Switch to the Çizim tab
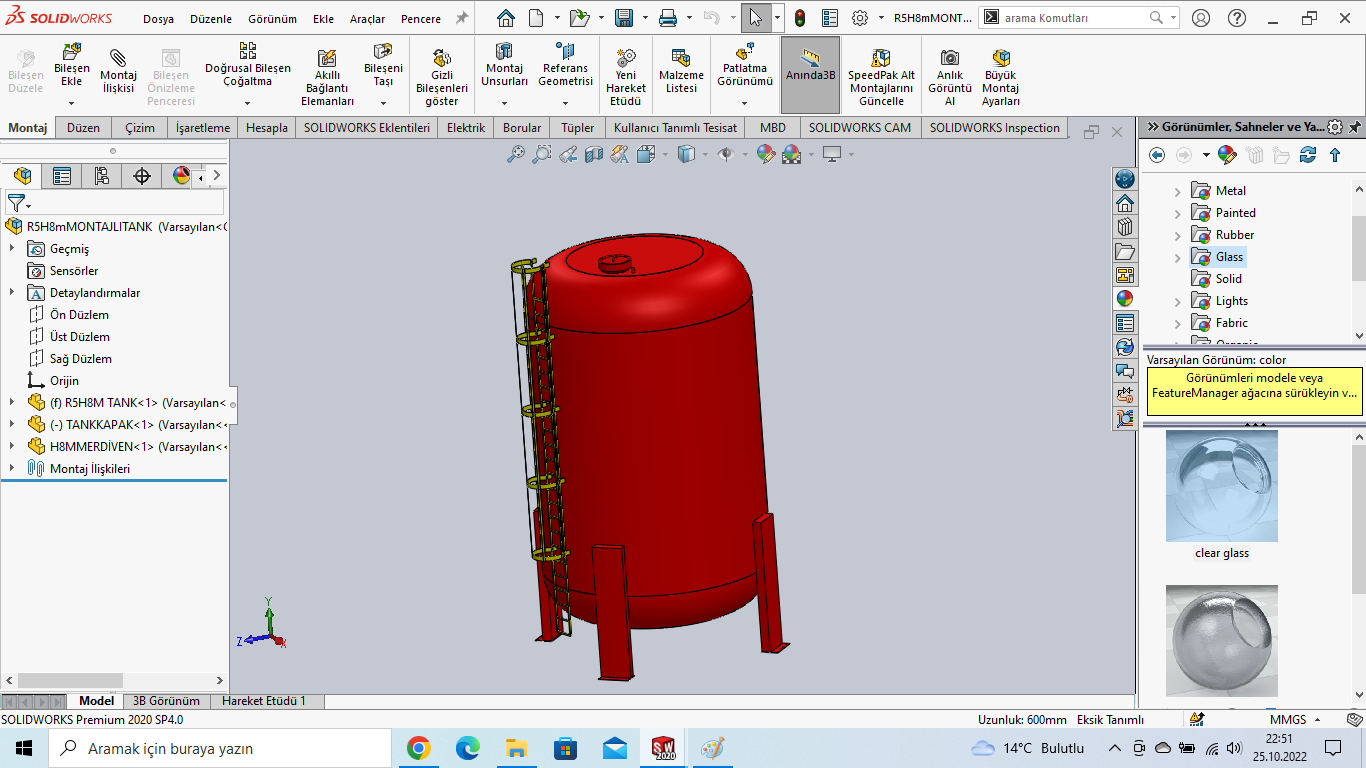 click(140, 128)
